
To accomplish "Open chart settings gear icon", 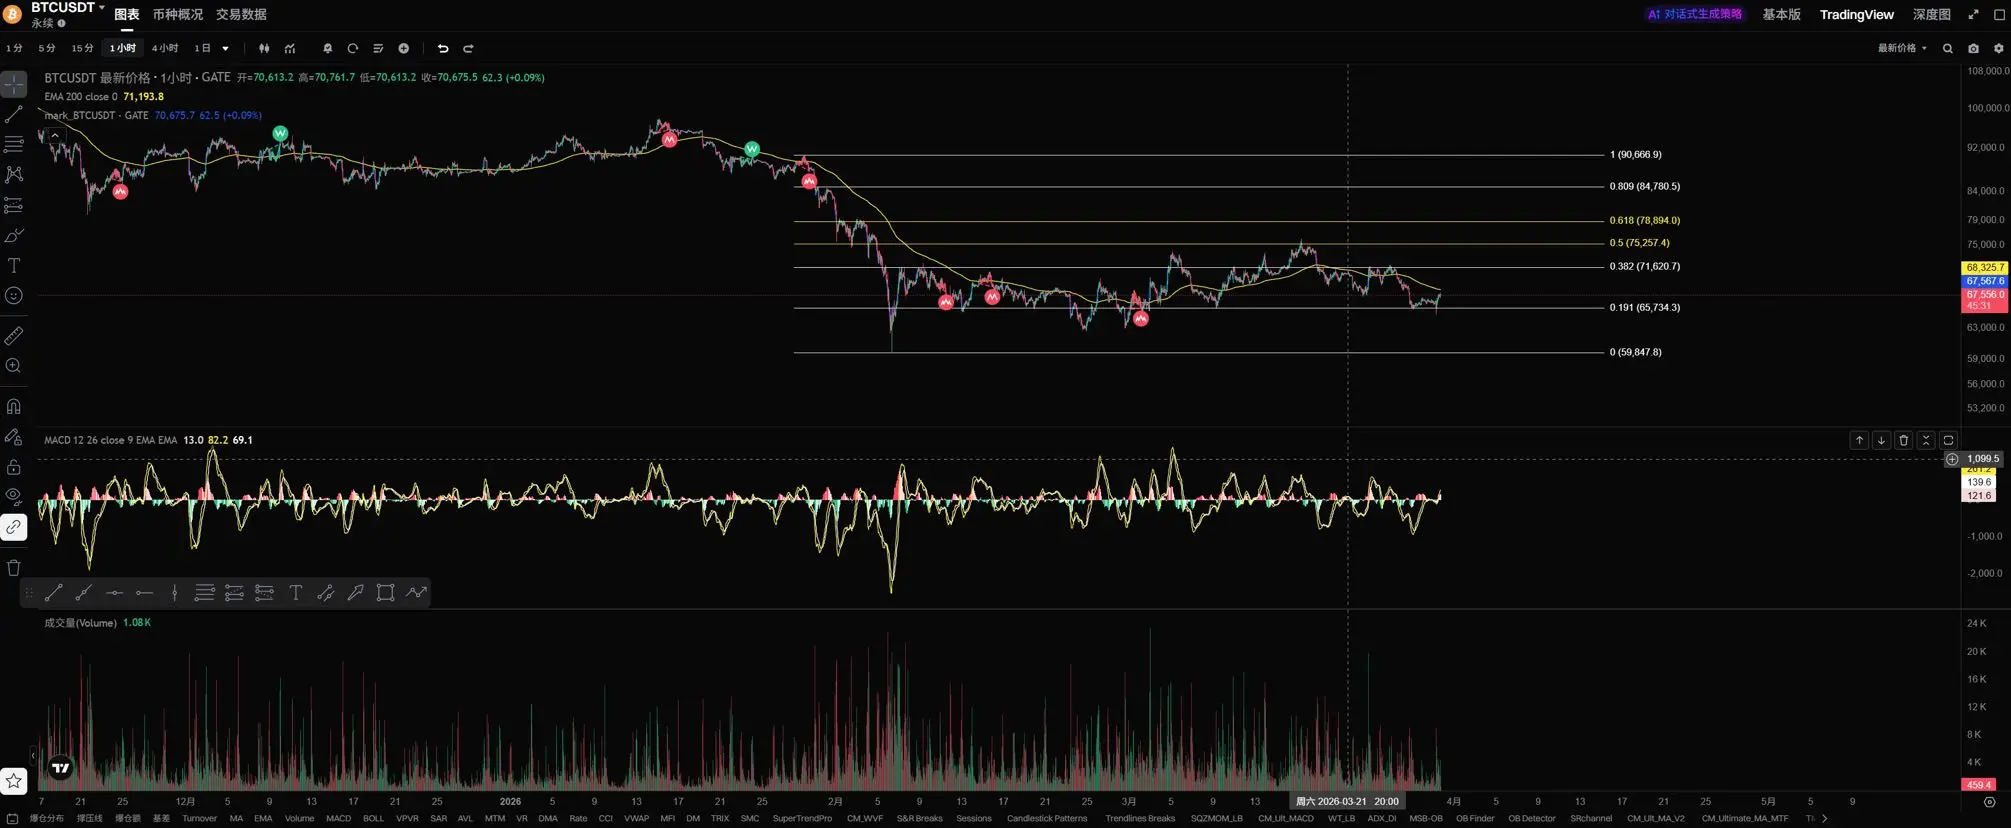I will pos(1999,48).
